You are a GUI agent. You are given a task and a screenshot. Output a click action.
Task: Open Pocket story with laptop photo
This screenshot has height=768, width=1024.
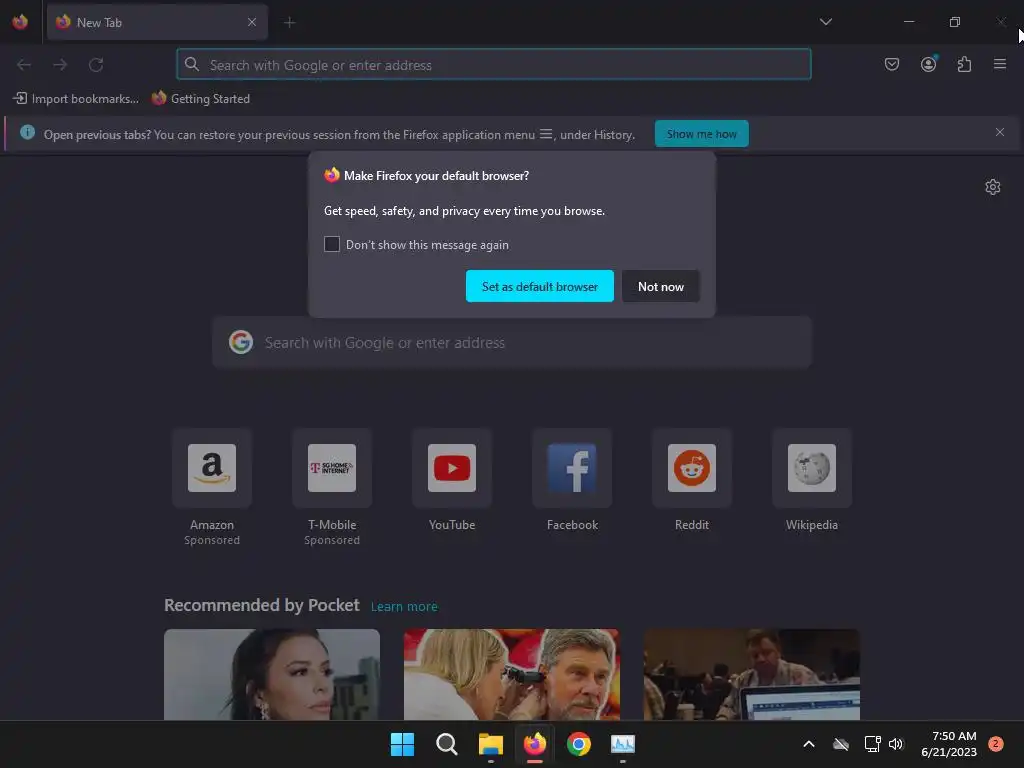point(752,675)
